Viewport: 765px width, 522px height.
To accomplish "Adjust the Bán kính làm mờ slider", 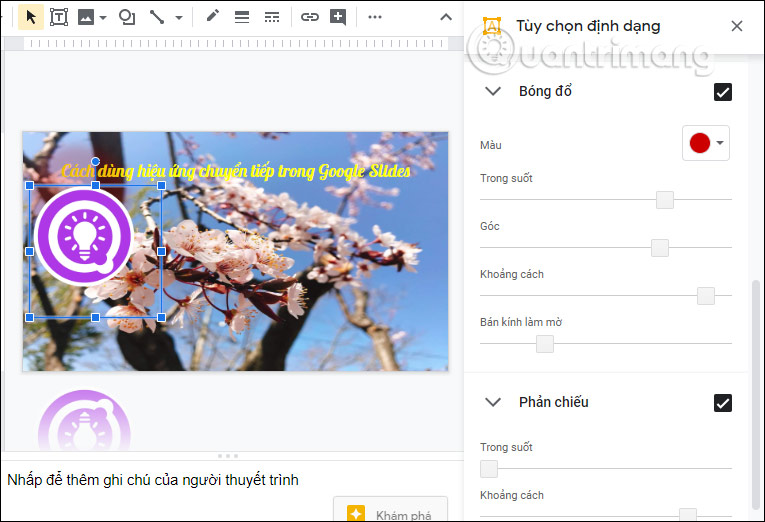I will tap(545, 344).
